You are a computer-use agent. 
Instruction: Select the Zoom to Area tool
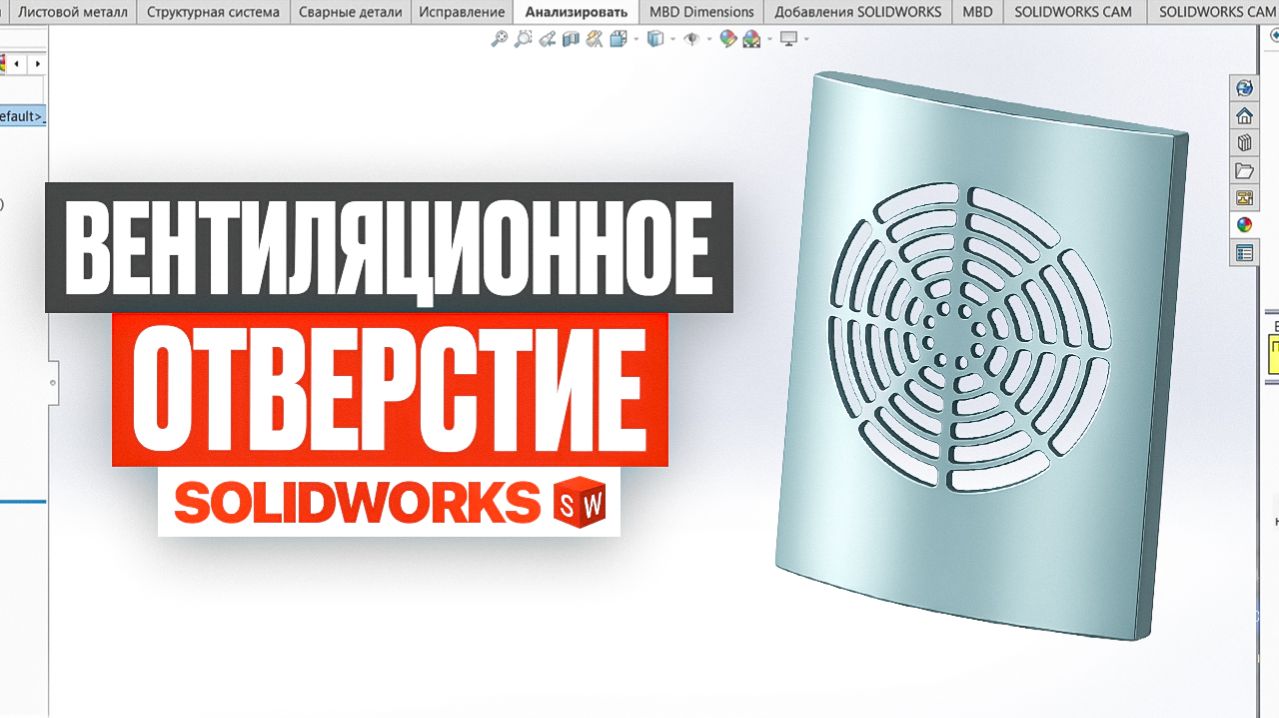[x=523, y=39]
